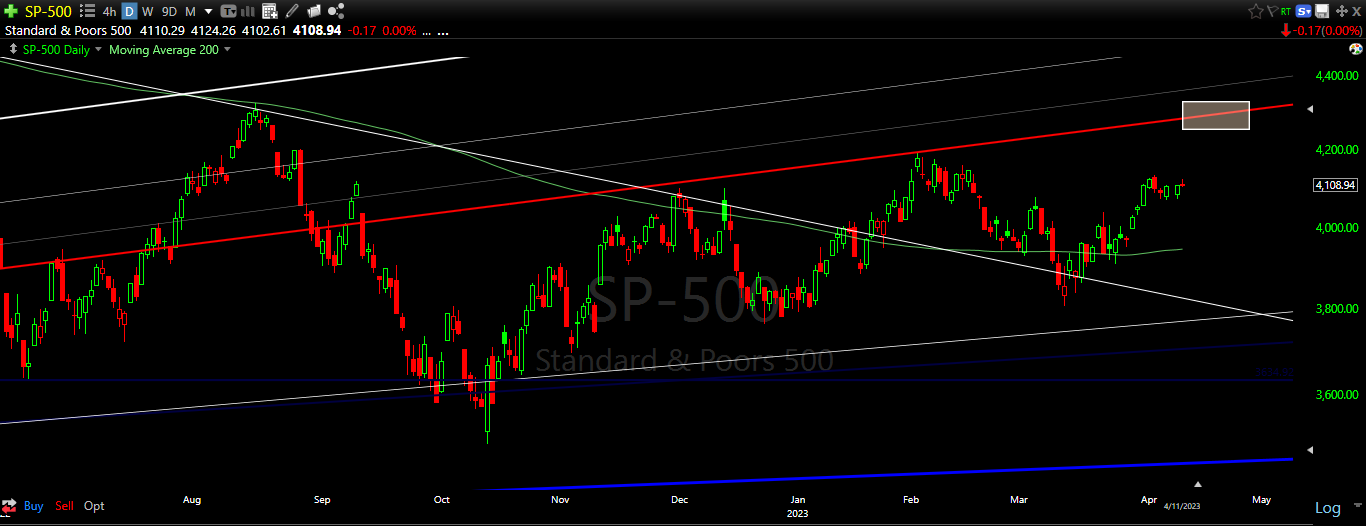This screenshot has width=1366, height=526.
Task: Open the folder layouts icon
Action: [x=314, y=11]
